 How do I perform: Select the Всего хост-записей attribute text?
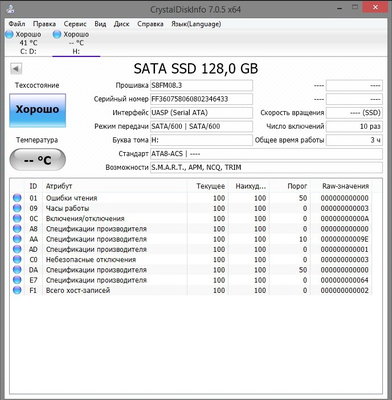(x=78, y=290)
